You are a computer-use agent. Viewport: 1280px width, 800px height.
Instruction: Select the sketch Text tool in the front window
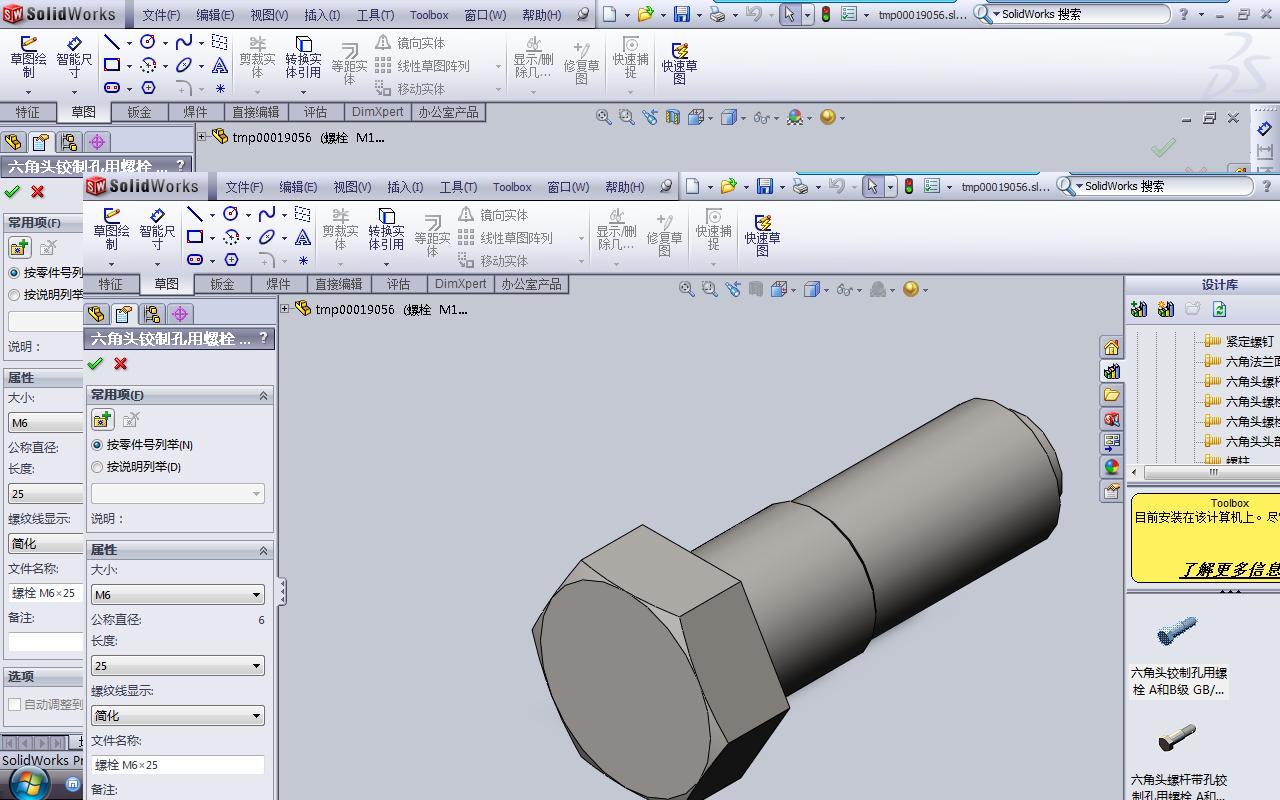pos(303,237)
